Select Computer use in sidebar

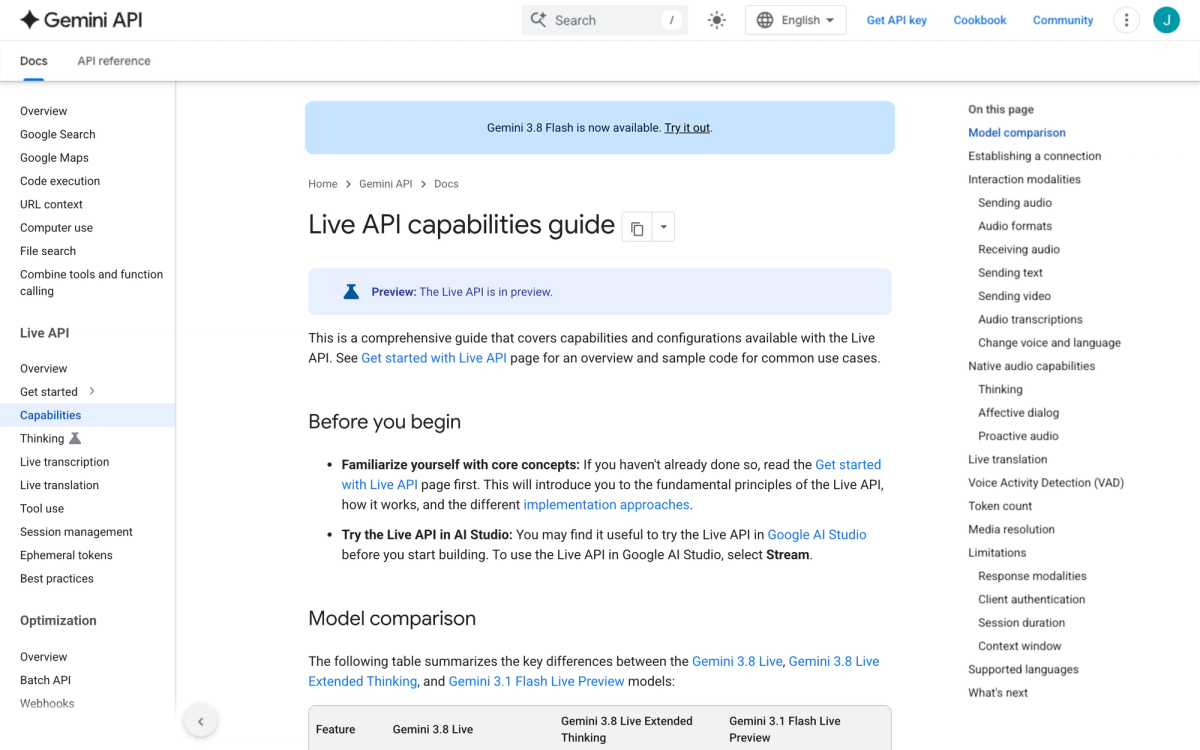[x=56, y=228]
